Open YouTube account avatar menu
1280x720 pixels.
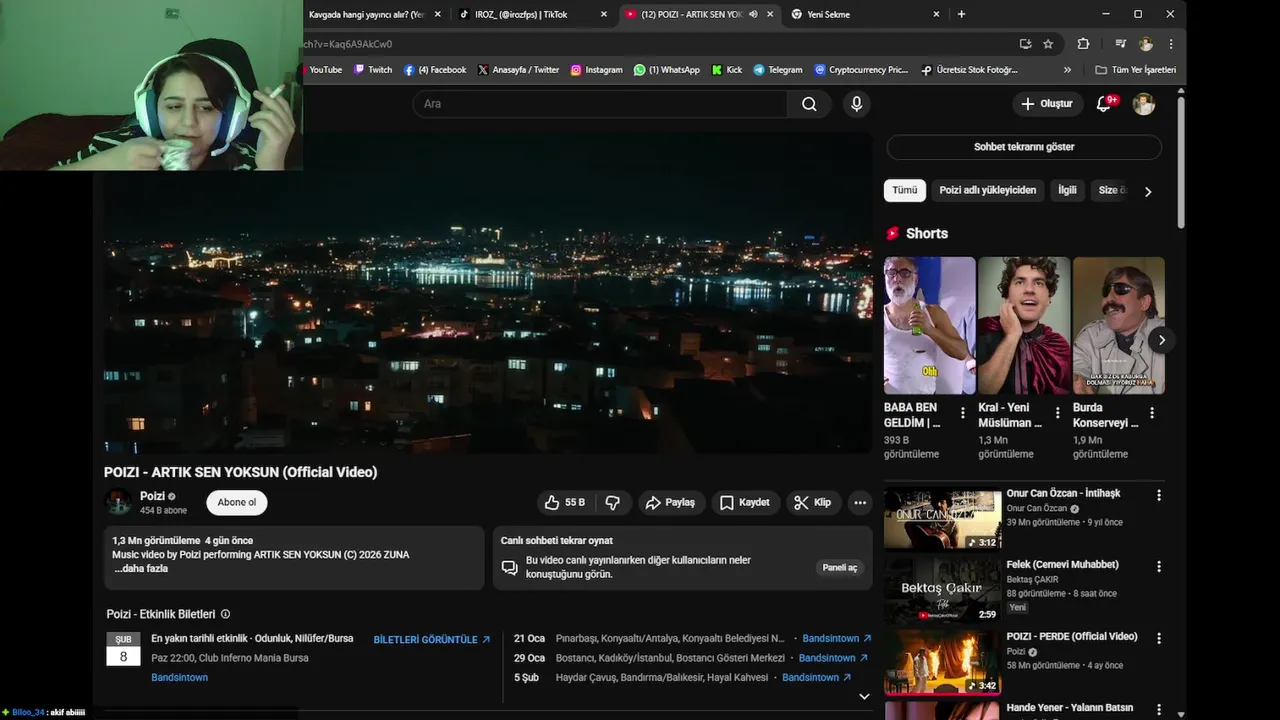[x=1144, y=104]
